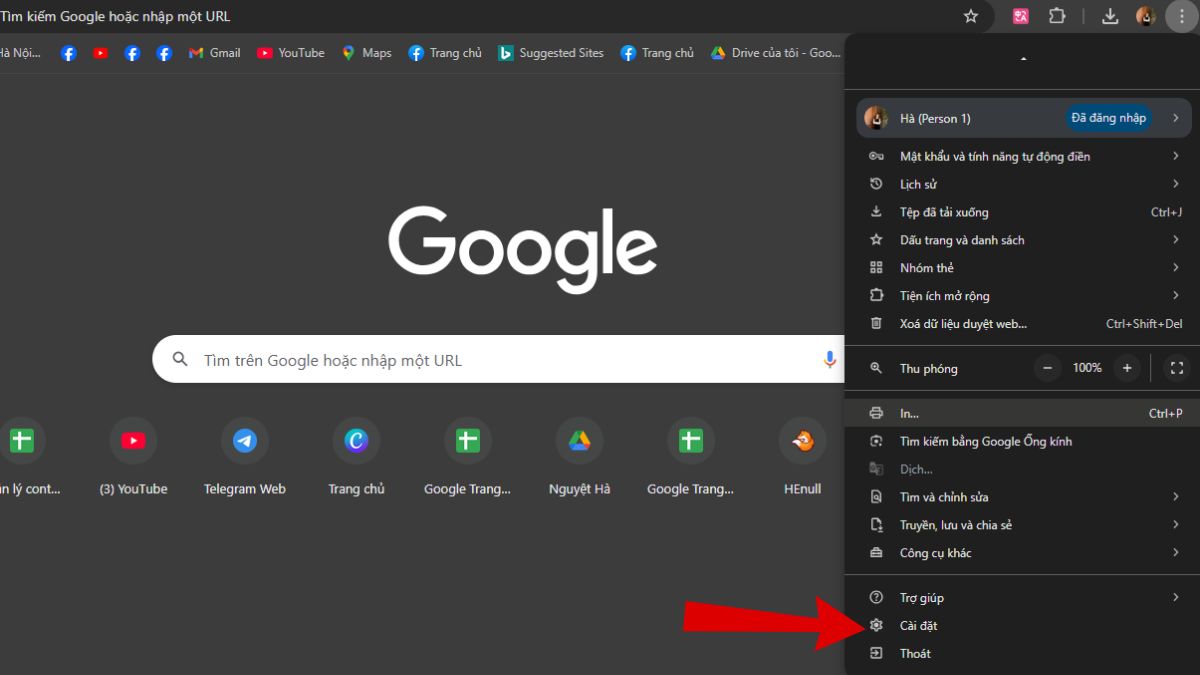The height and width of the screenshot is (675, 1200).
Task: Click the key icon beside Mật khẩu
Action: tap(876, 156)
